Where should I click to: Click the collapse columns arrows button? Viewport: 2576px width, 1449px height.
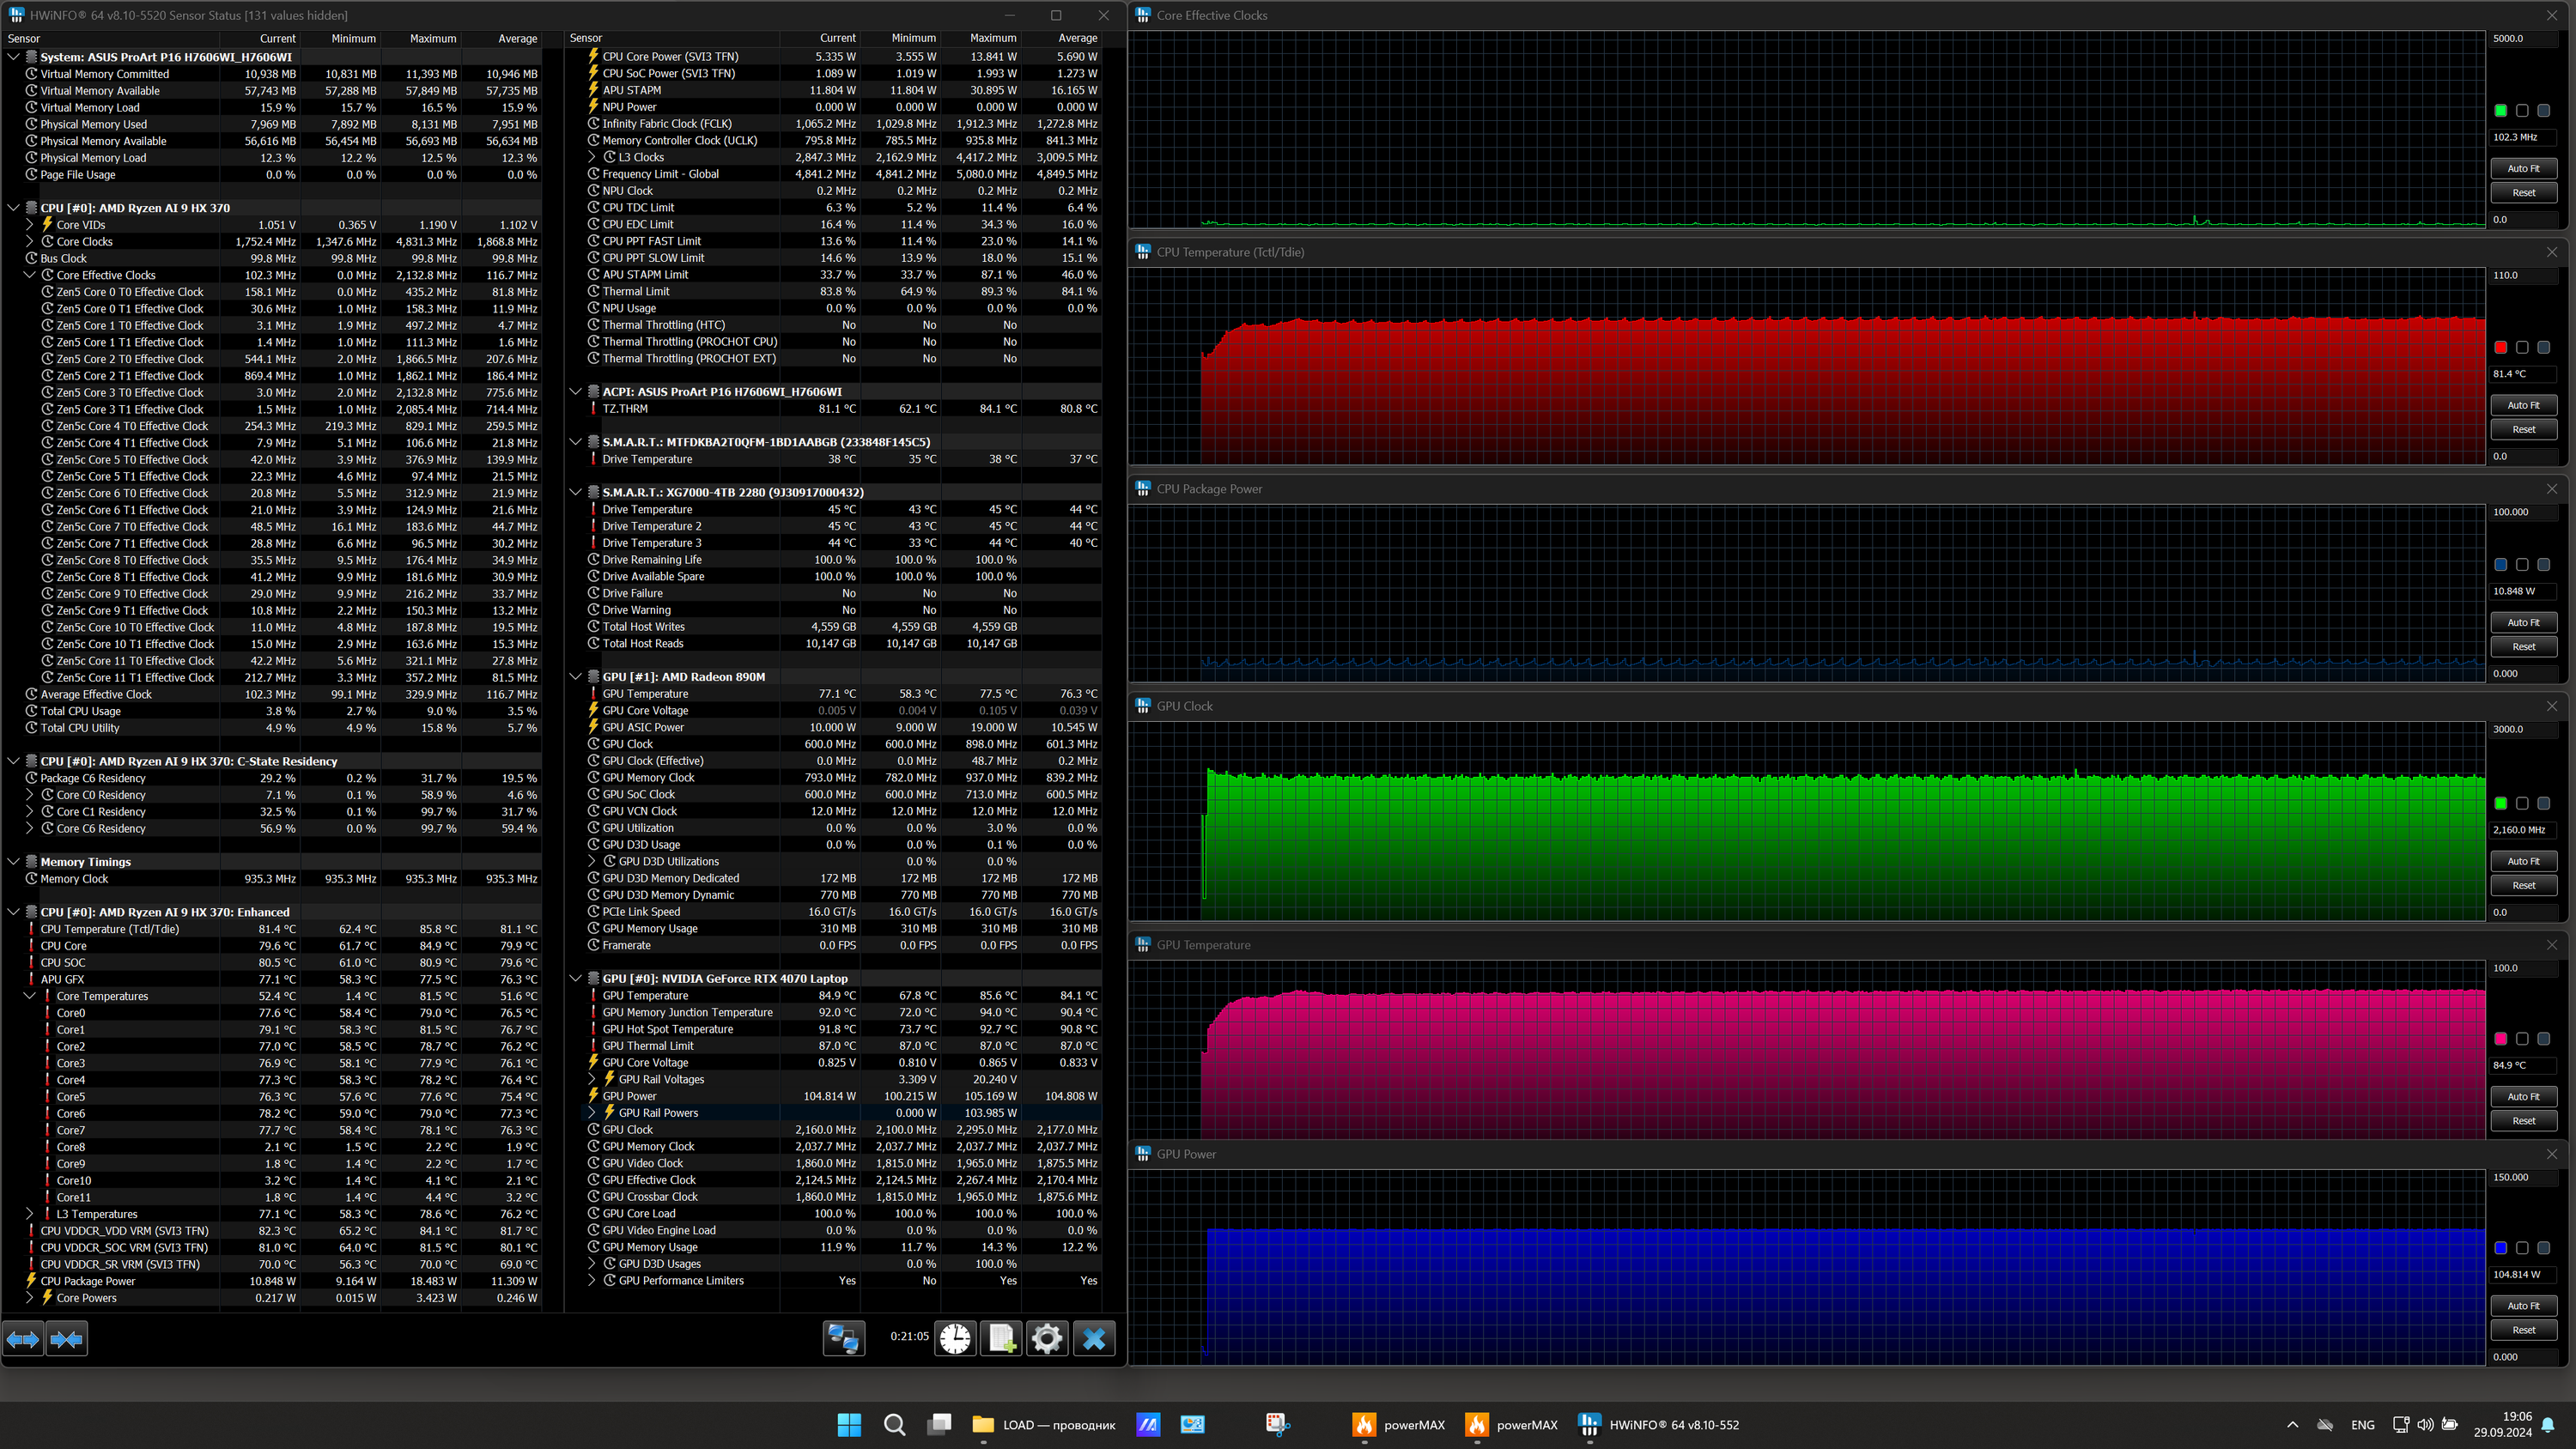pos(67,1338)
